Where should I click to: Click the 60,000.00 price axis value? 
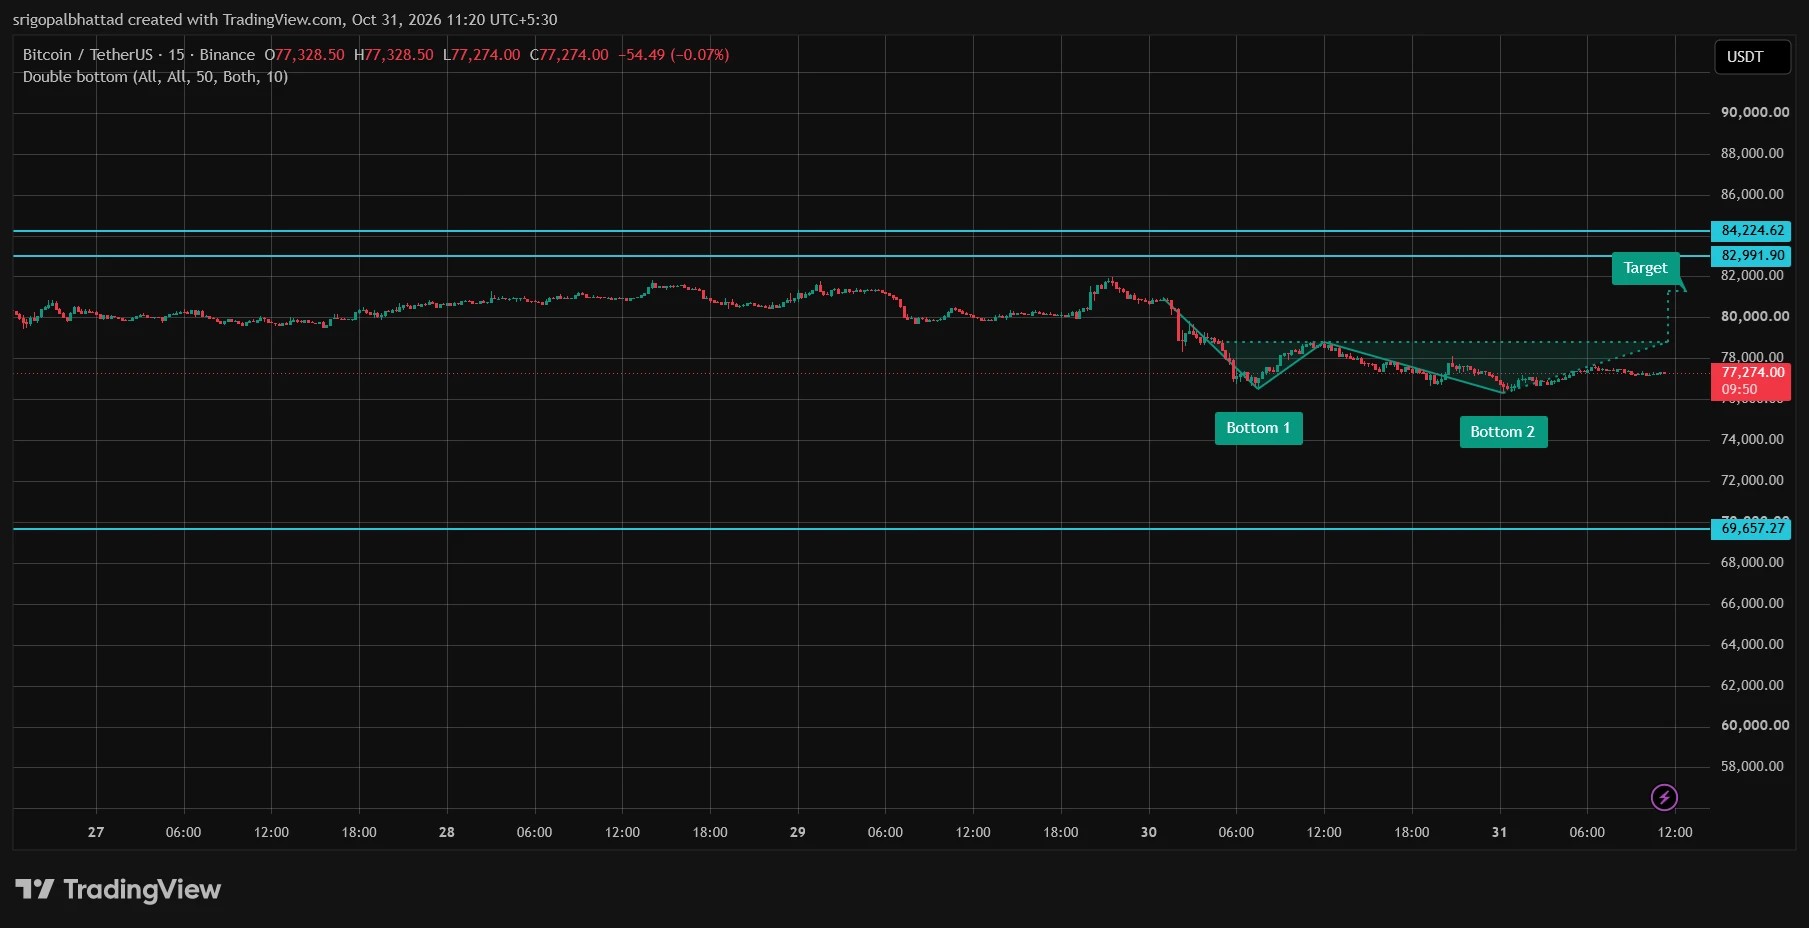(1755, 725)
